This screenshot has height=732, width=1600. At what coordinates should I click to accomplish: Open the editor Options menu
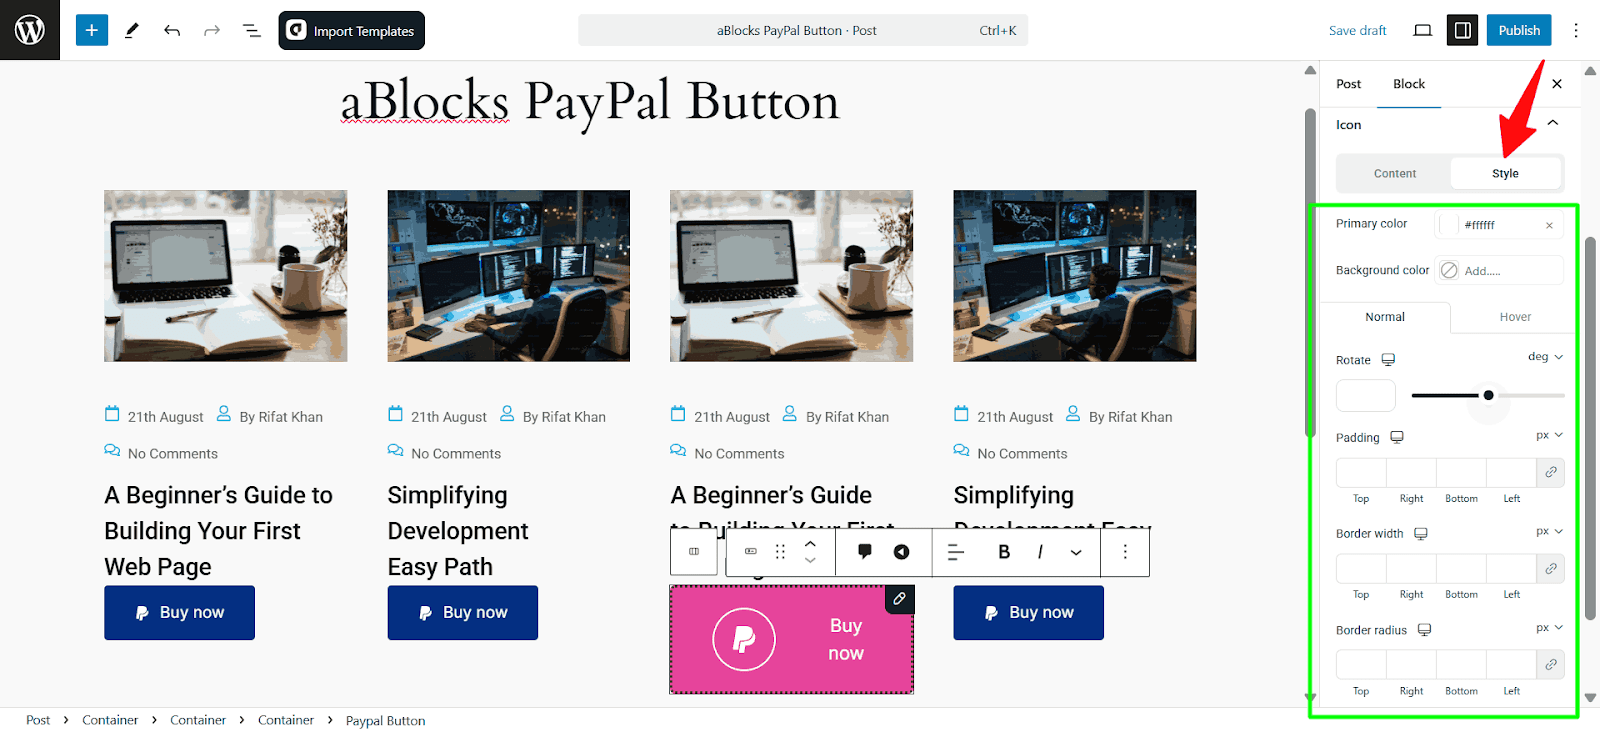click(x=1576, y=30)
